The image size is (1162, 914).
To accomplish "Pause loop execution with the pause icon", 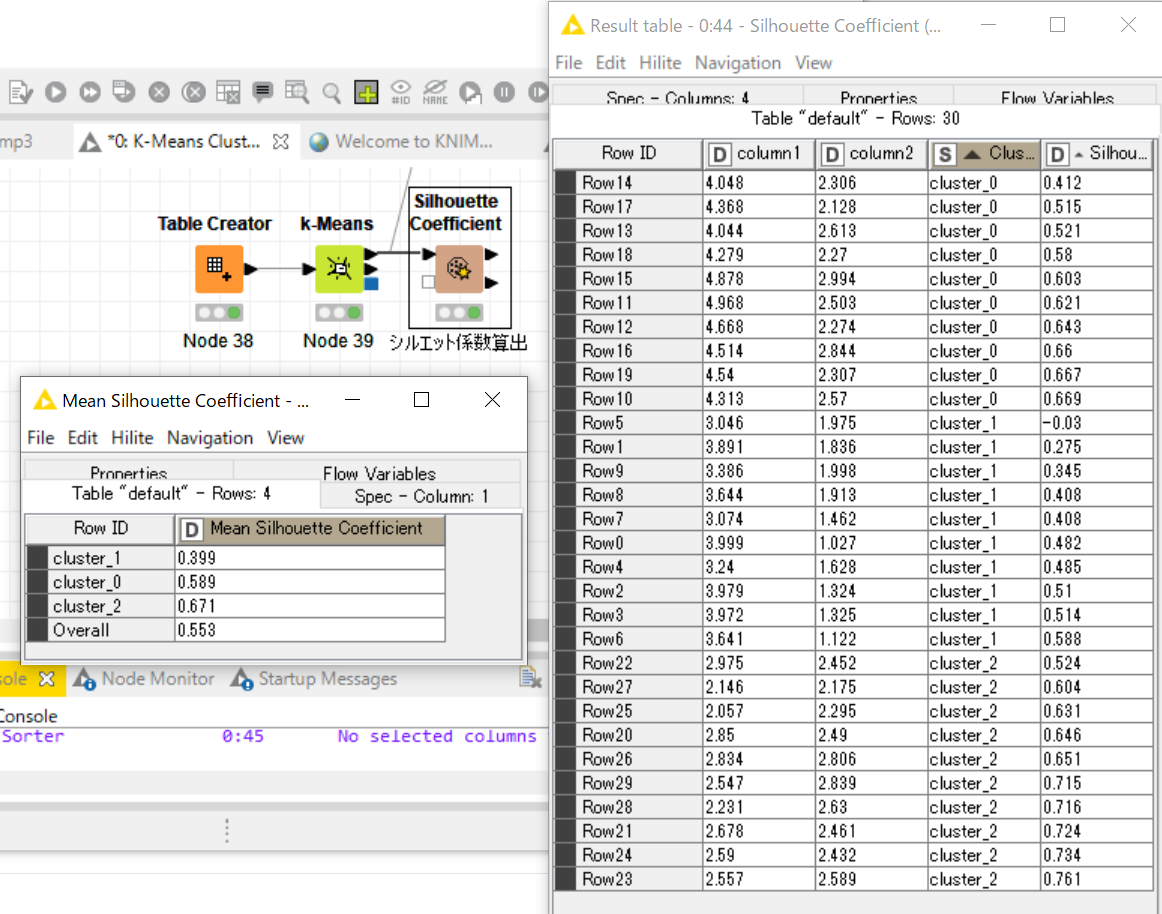I will click(x=504, y=92).
